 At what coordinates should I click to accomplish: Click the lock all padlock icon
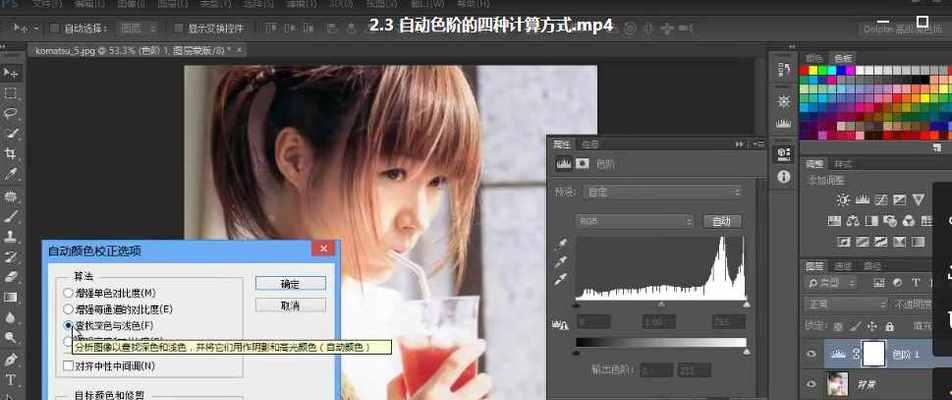point(889,326)
